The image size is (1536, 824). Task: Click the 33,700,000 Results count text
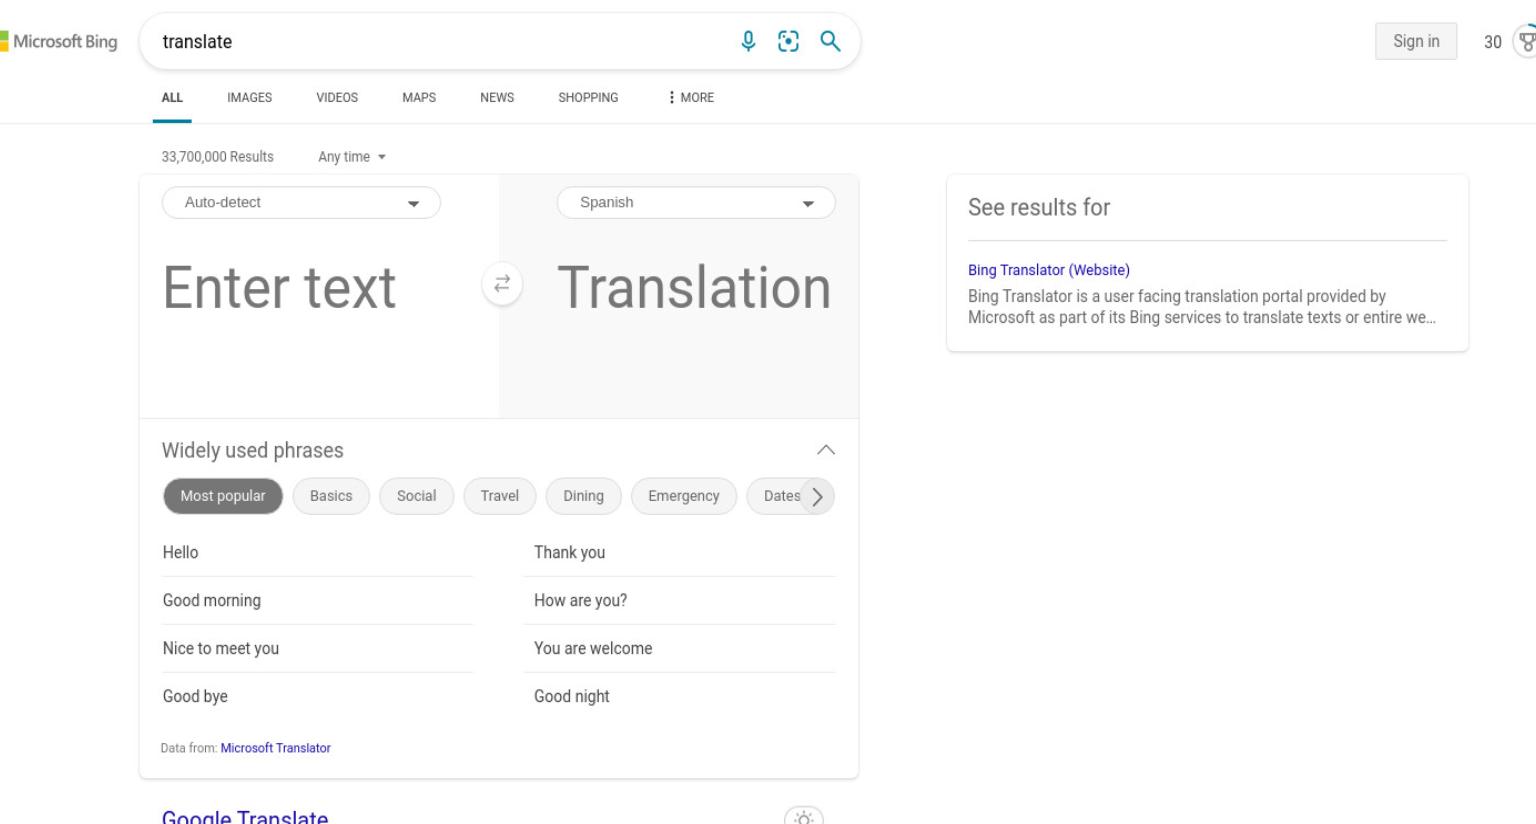click(x=217, y=157)
